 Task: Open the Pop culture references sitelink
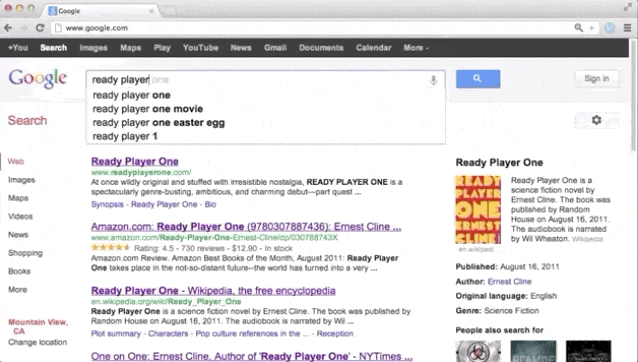(x=248, y=334)
